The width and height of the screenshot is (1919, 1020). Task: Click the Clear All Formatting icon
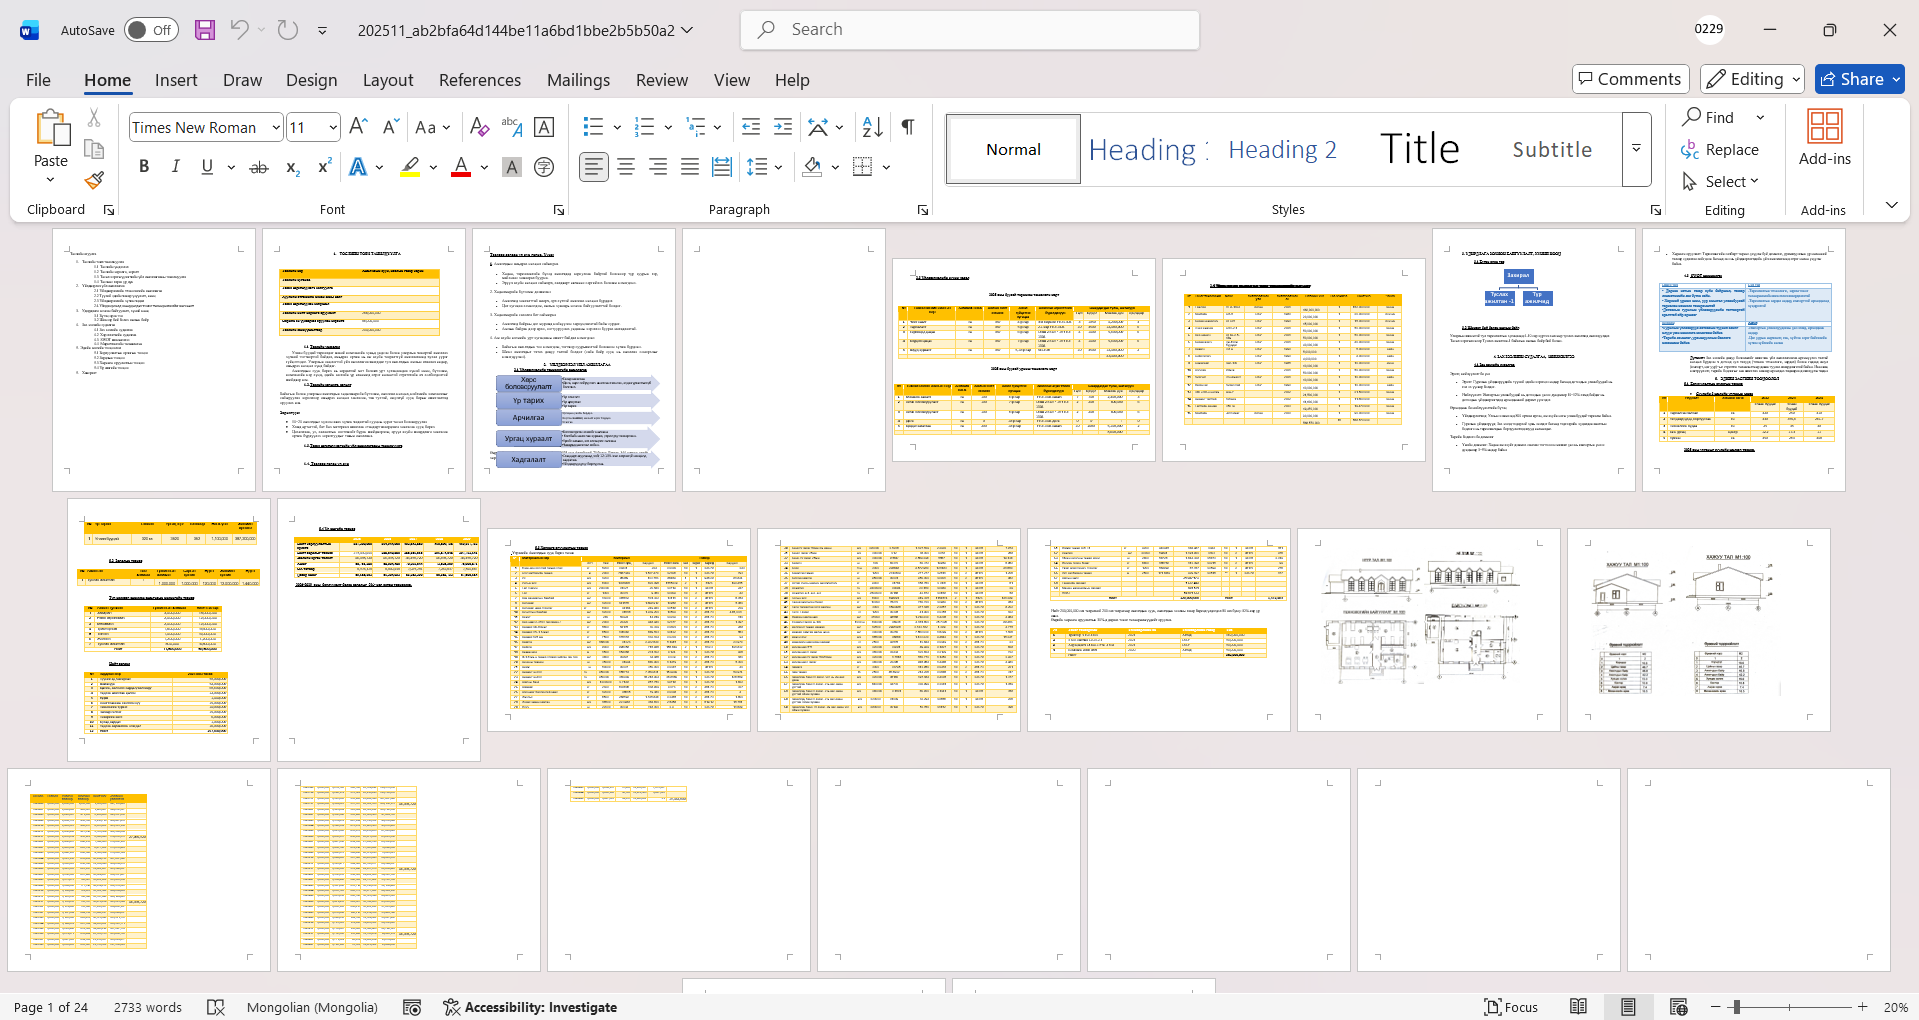tap(479, 127)
